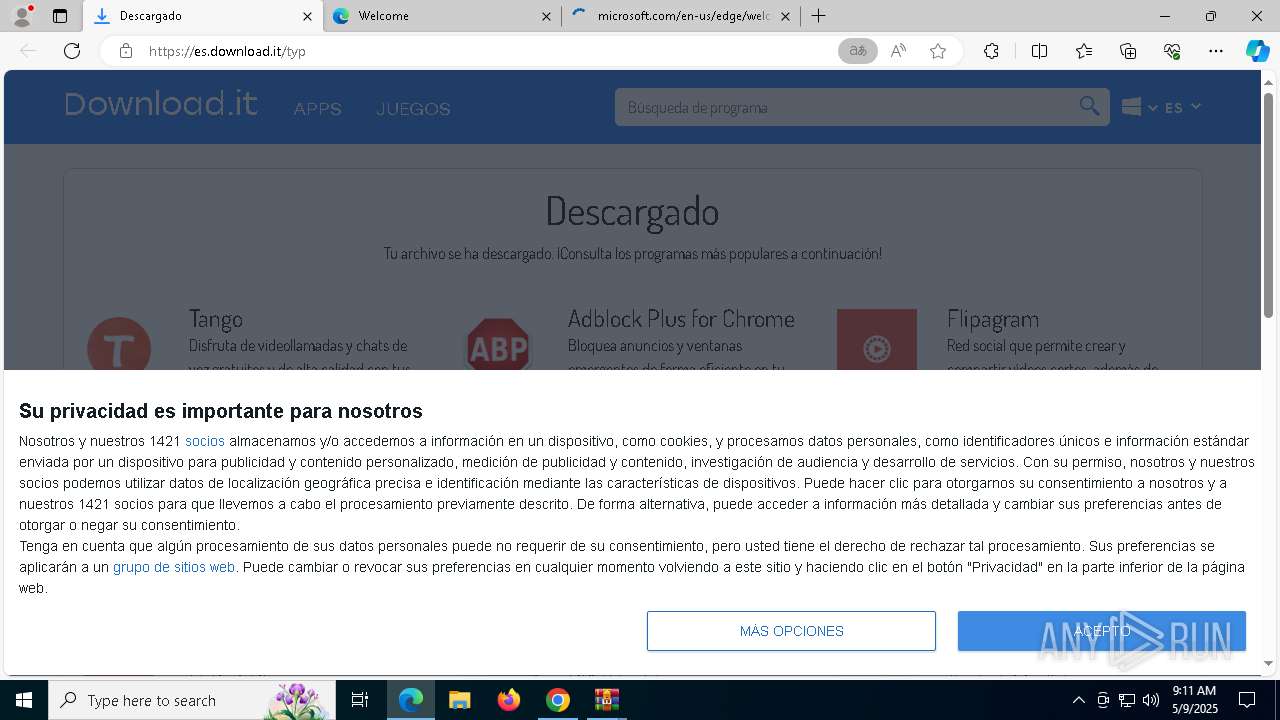This screenshot has height=720, width=1280.
Task: Open the grupo de sitios web link
Action: point(174,567)
